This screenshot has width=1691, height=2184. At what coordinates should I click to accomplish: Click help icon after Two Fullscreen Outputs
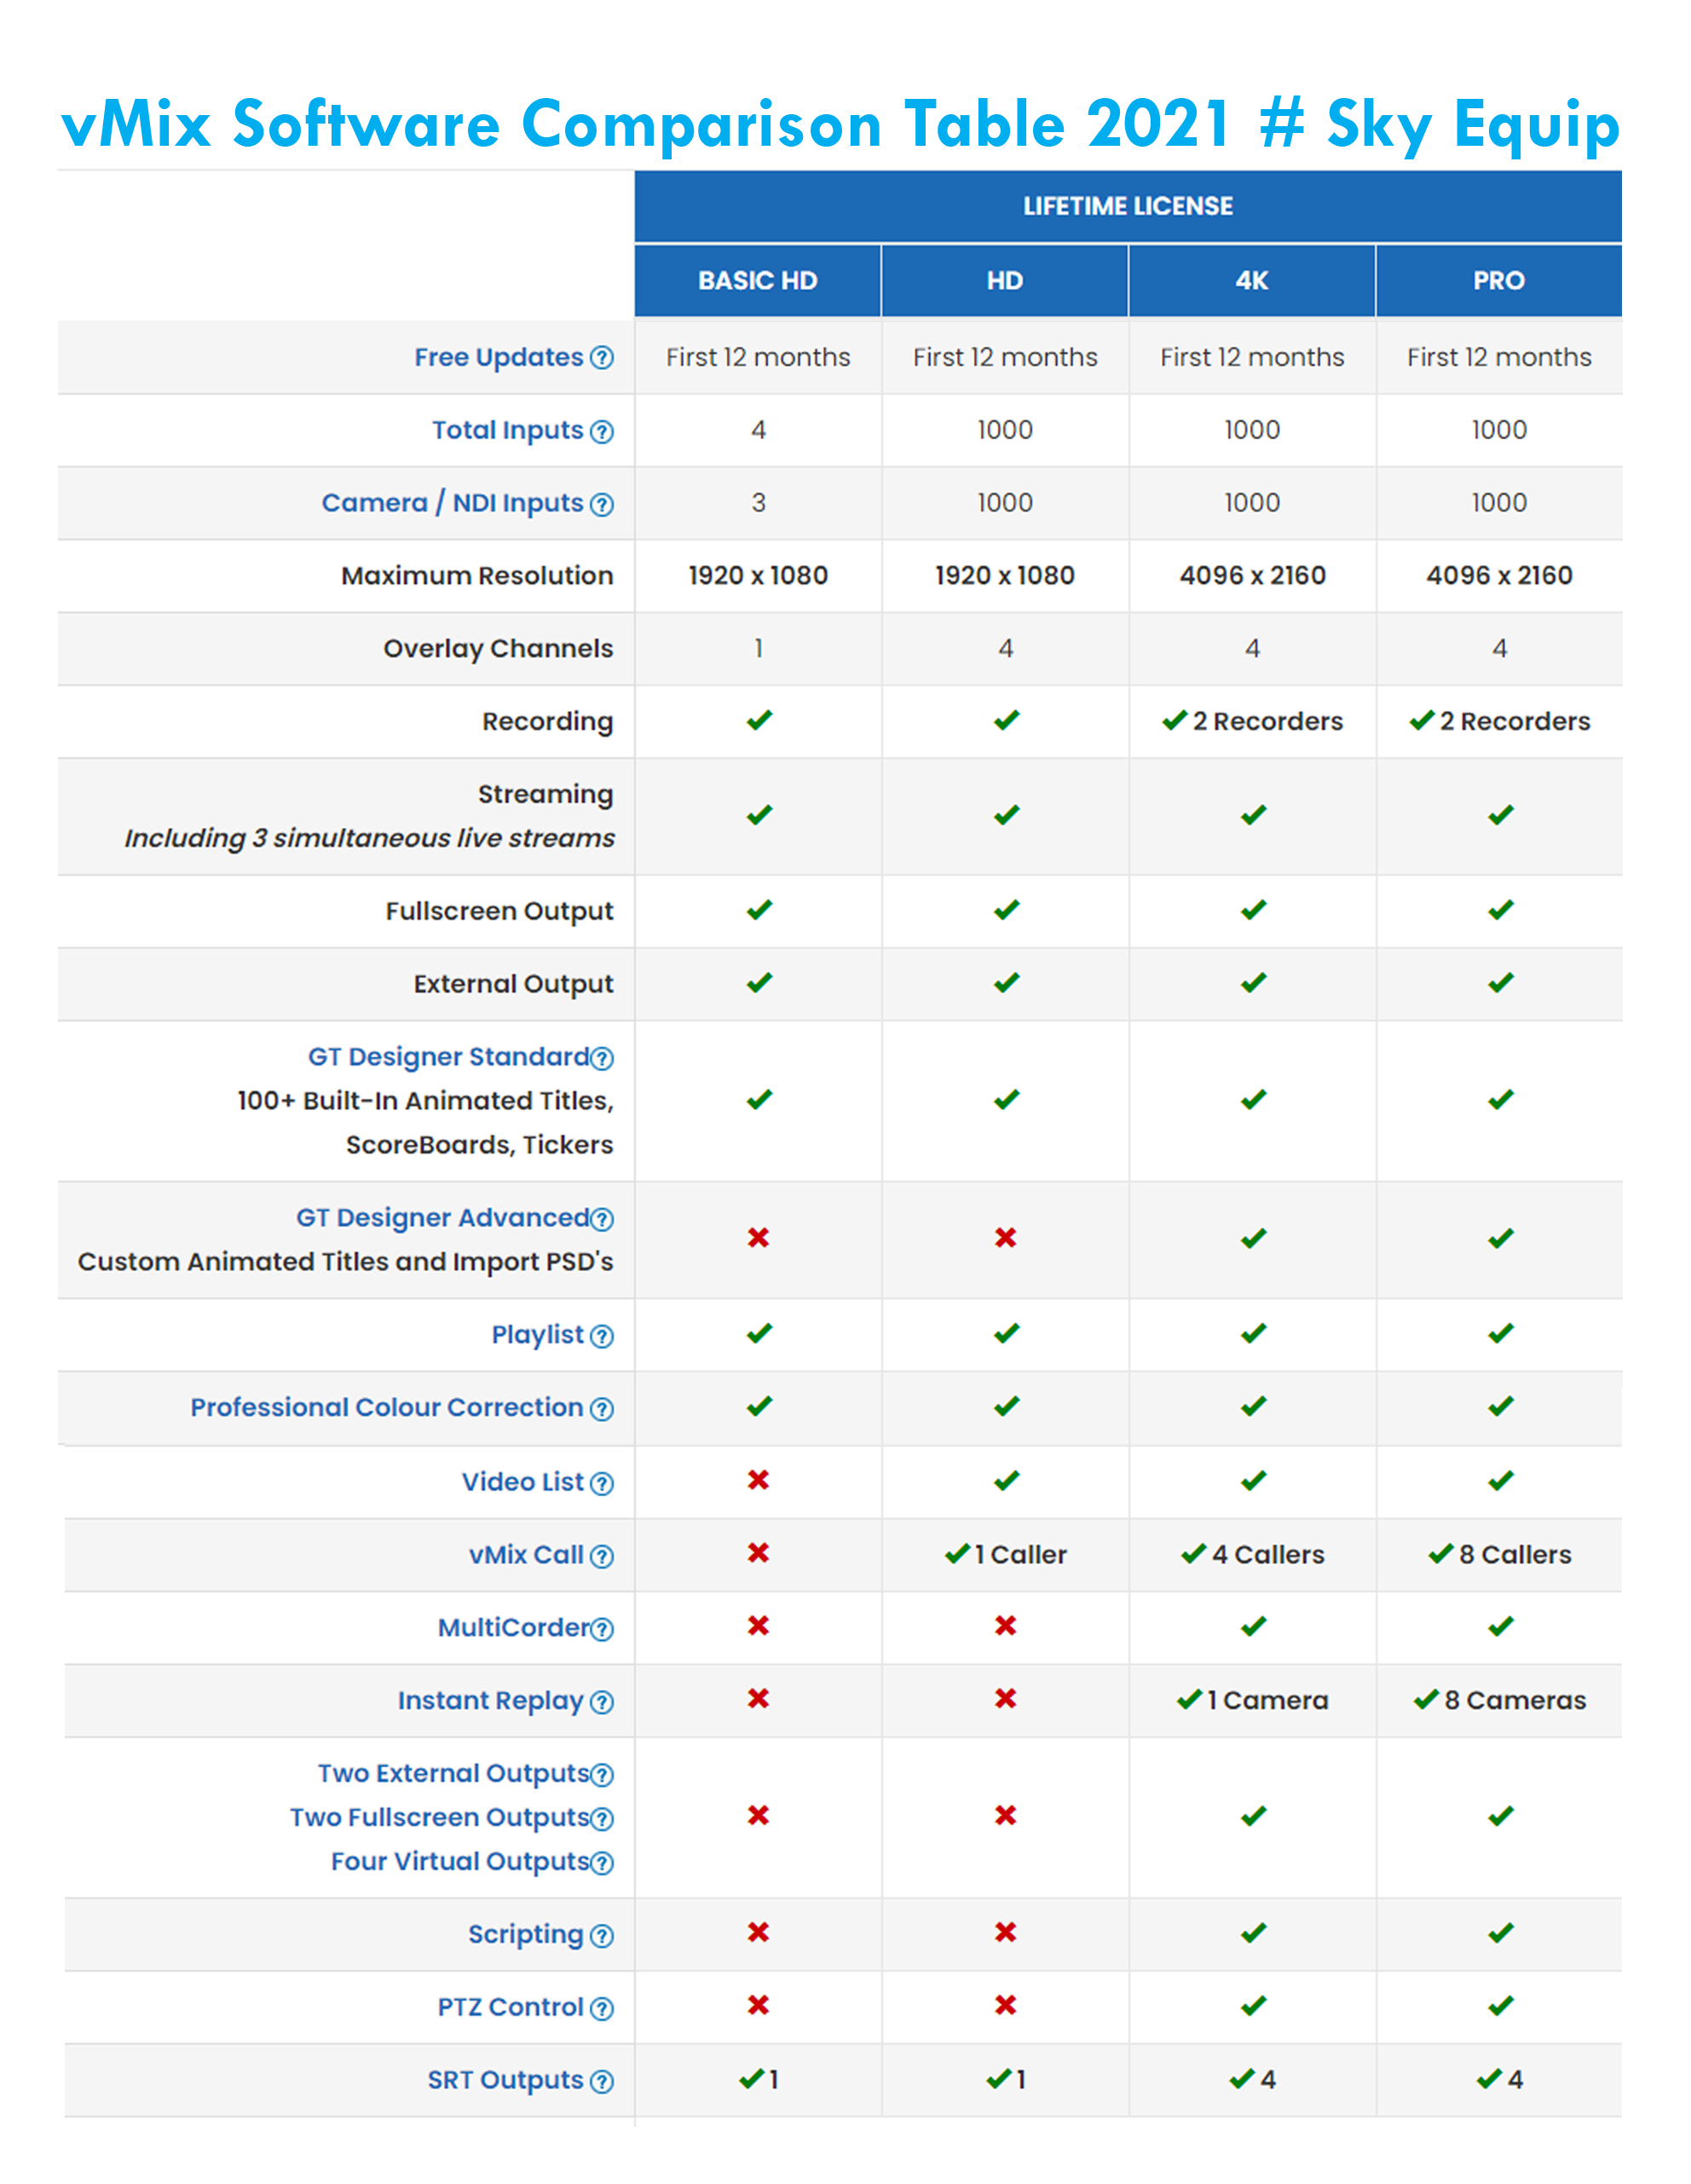[x=601, y=1819]
